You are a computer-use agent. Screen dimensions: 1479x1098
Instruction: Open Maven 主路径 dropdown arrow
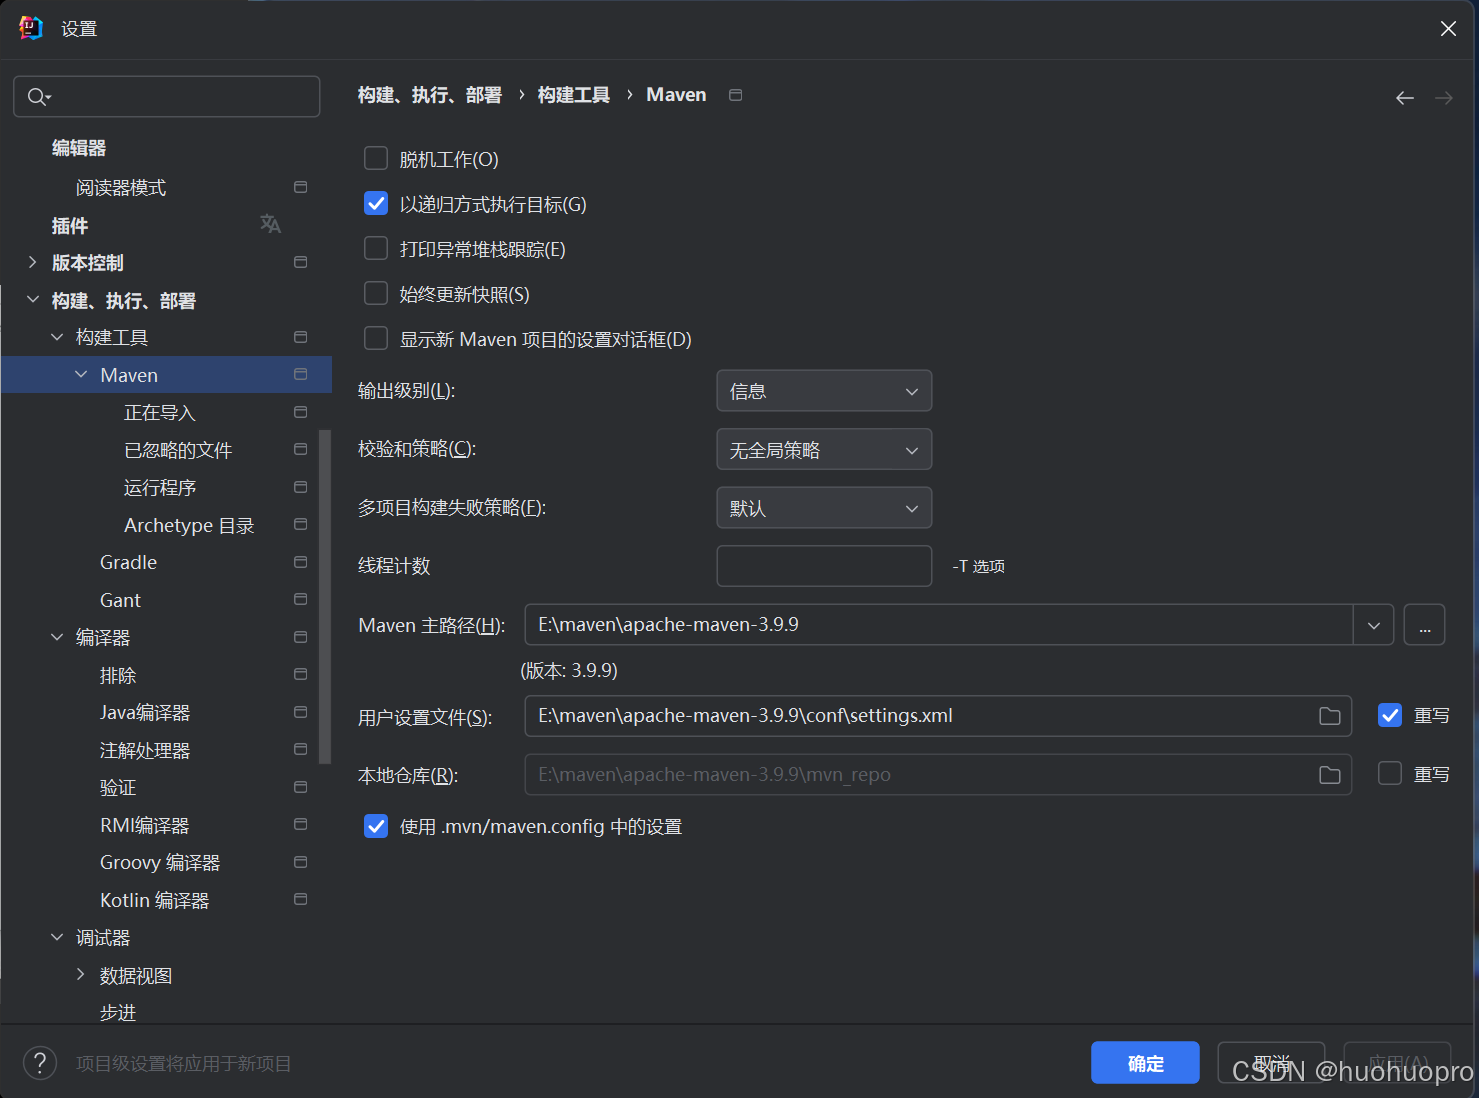coord(1374,625)
